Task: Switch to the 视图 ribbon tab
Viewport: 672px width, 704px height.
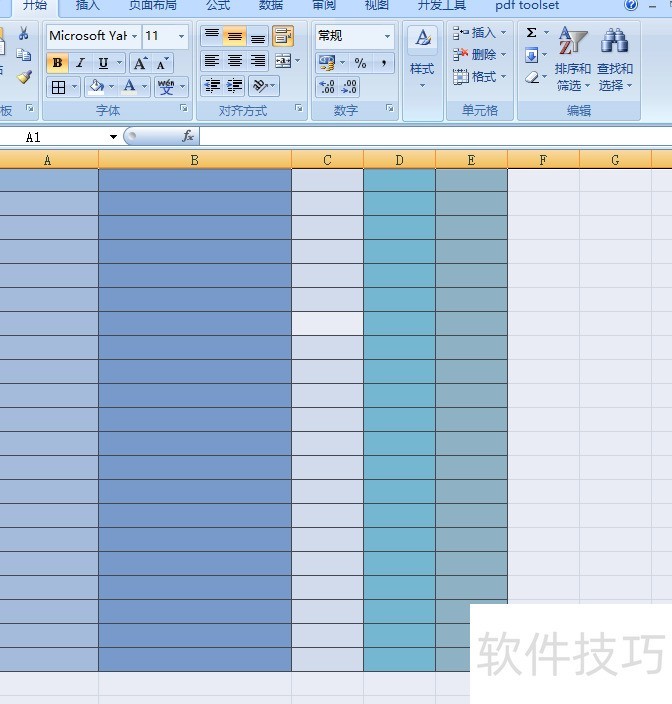Action: pyautogui.click(x=376, y=5)
